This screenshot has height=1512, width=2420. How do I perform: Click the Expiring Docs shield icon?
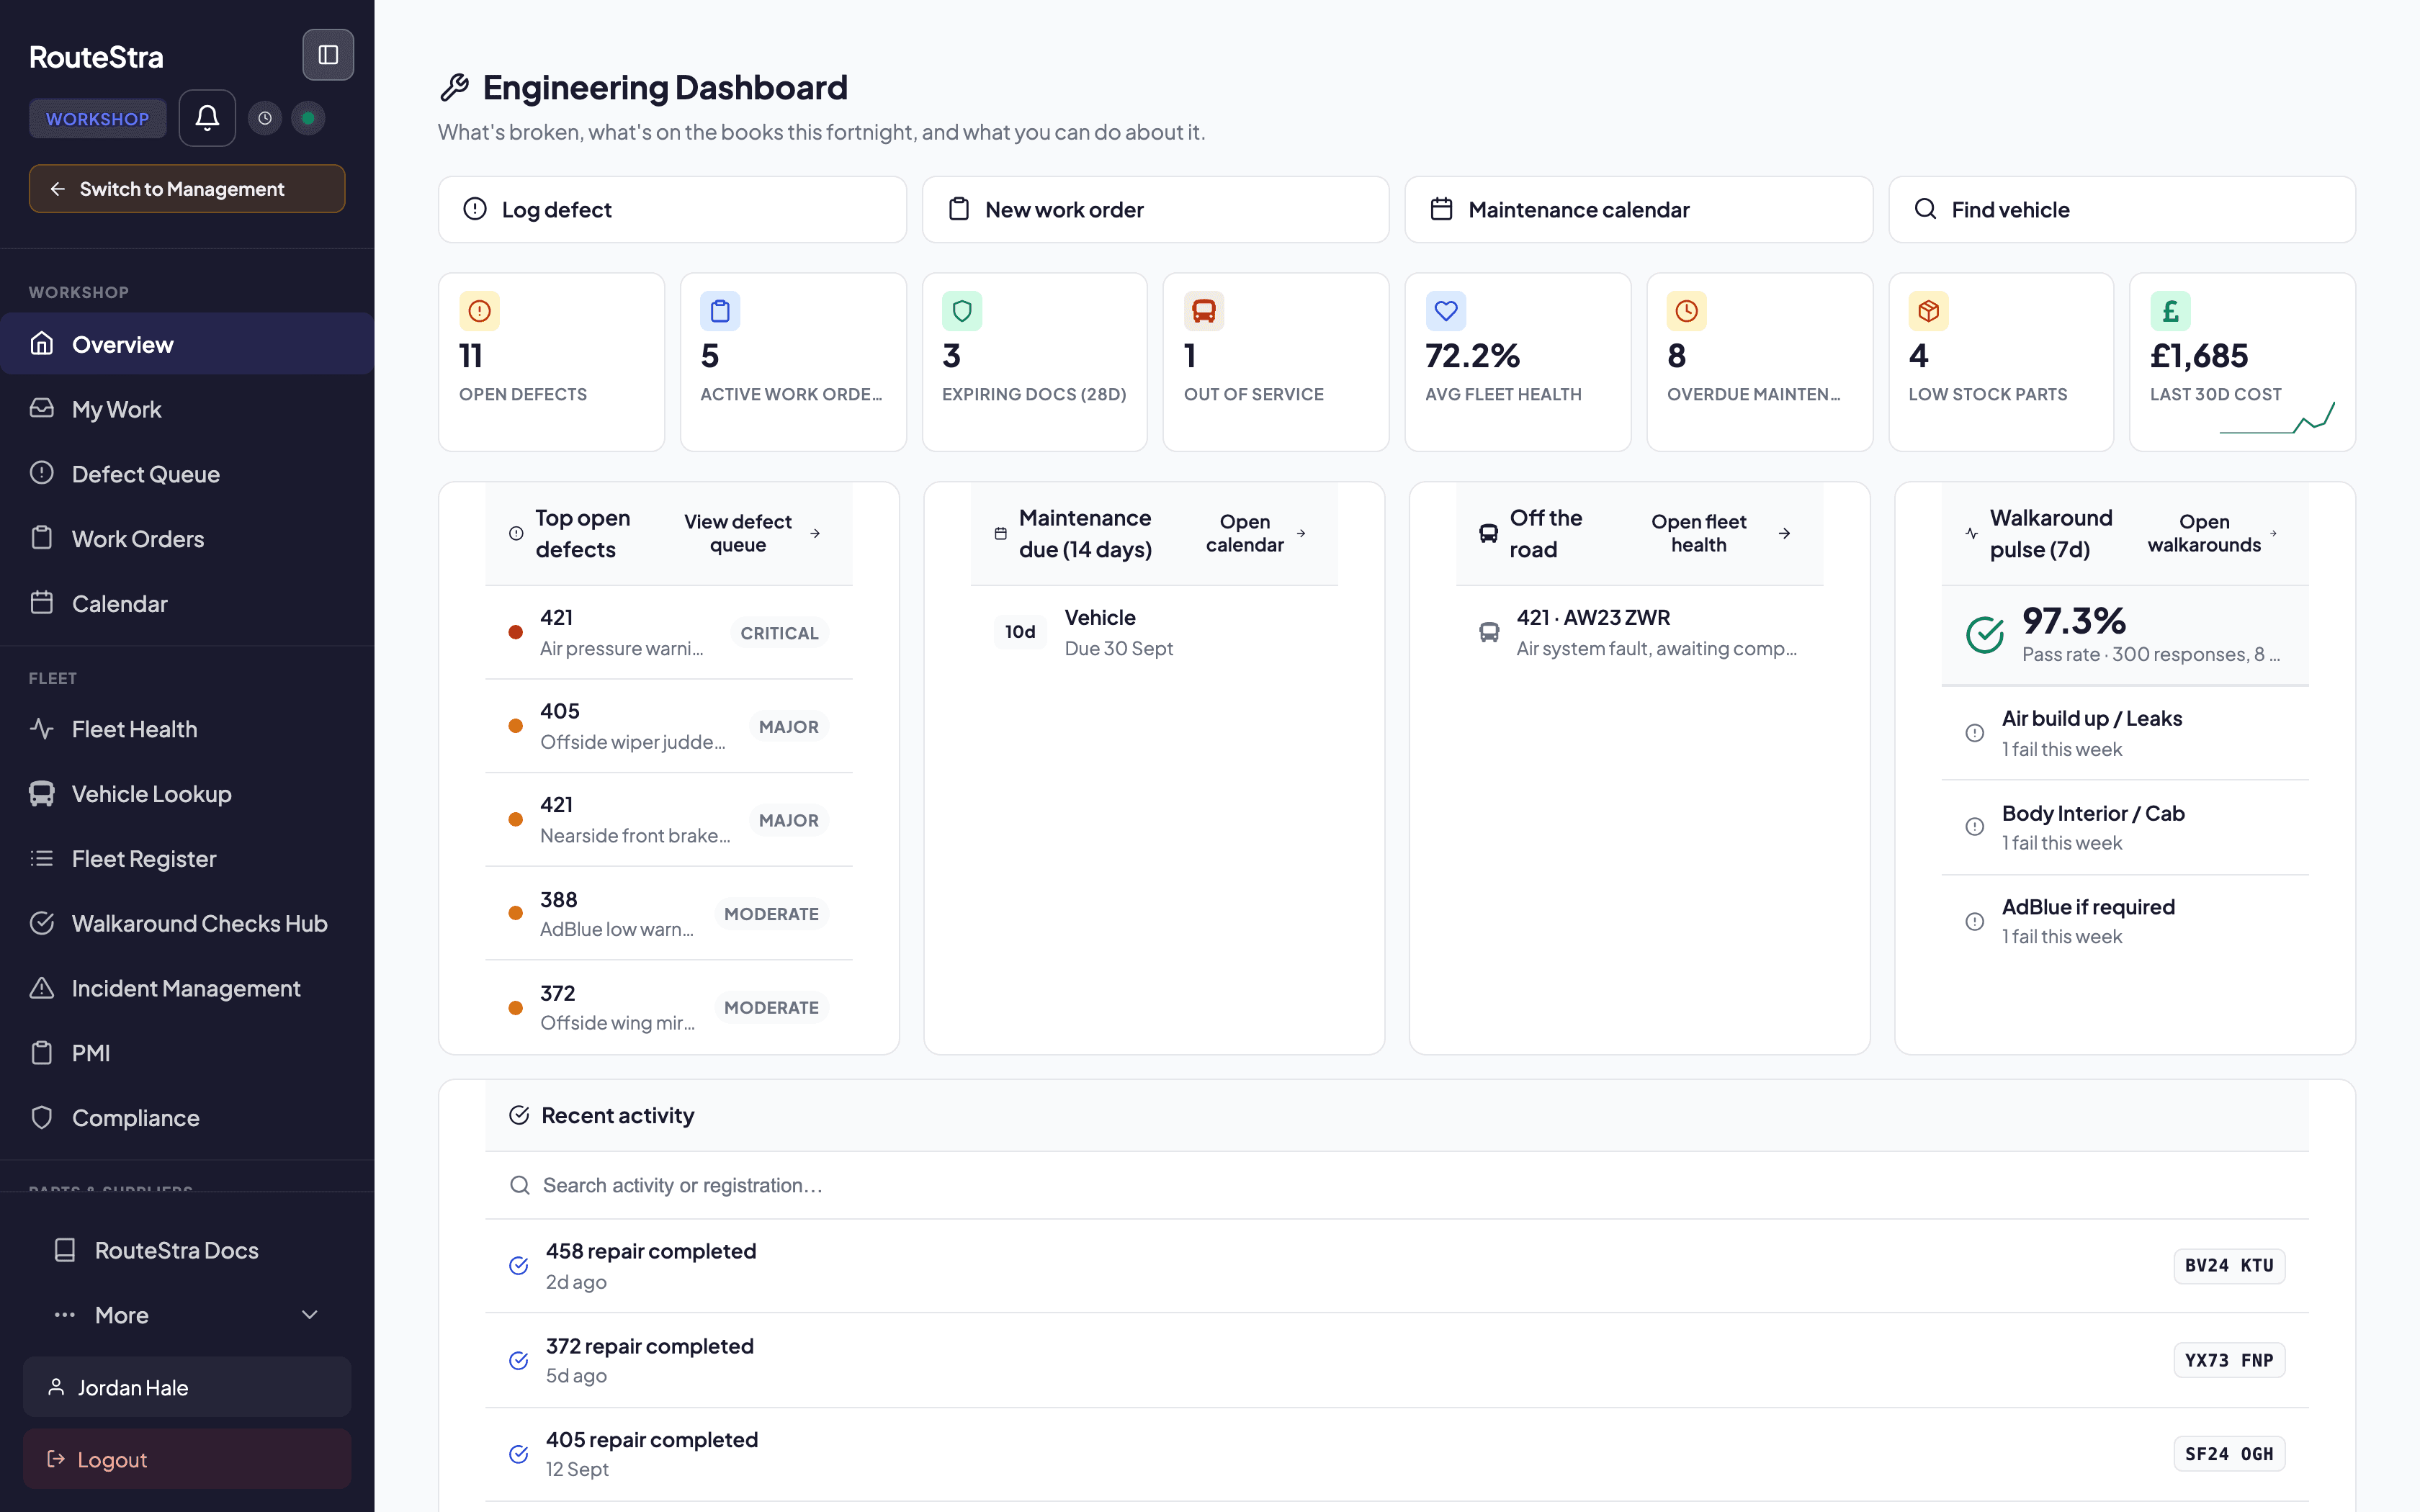click(962, 311)
